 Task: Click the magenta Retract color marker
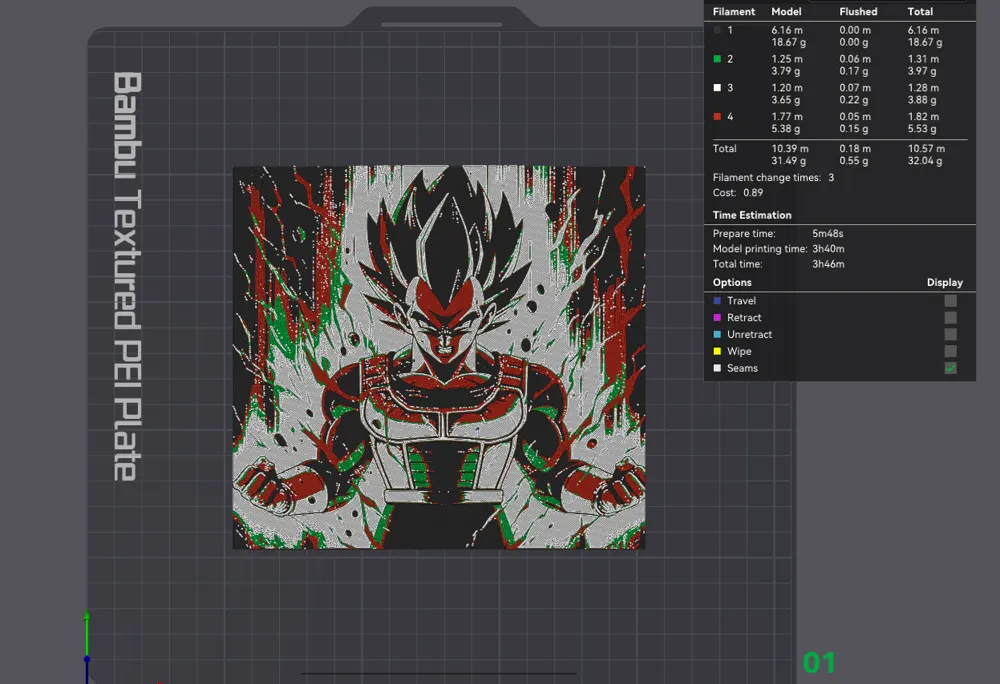[x=716, y=317]
